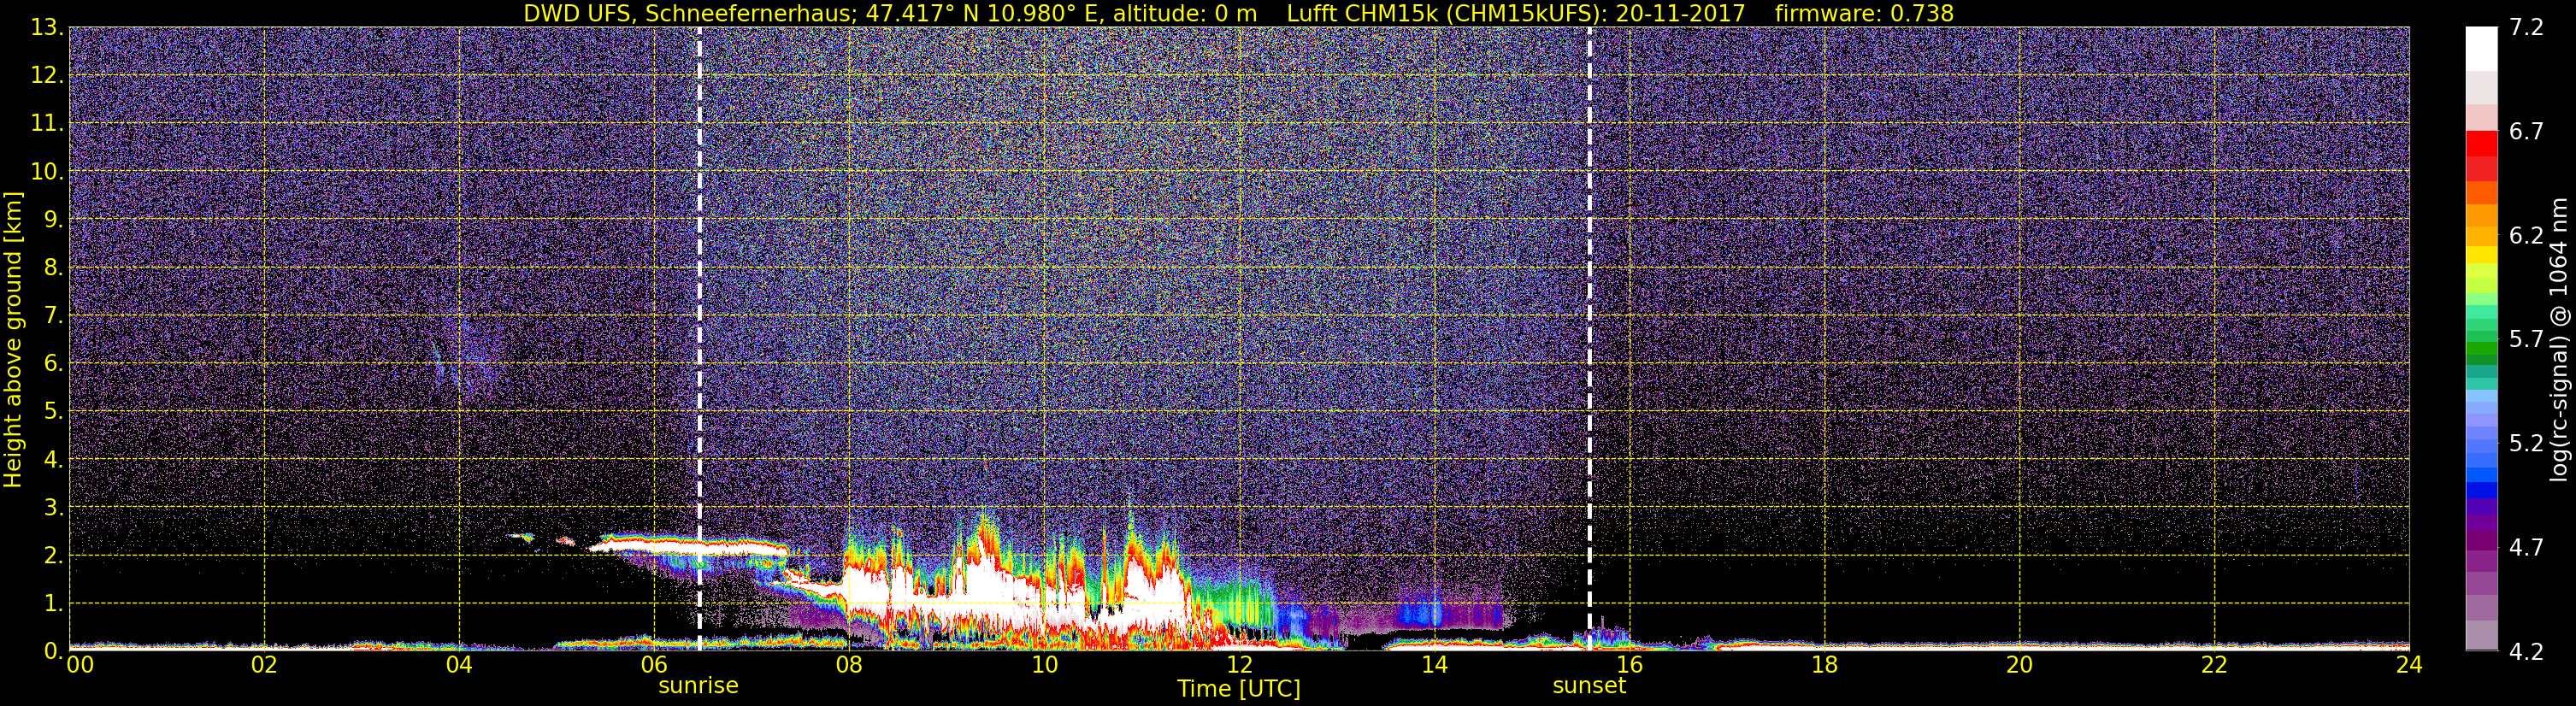Image resolution: width=2576 pixels, height=706 pixels.
Task: Click the y-axis tick label '8.'
Action: (53, 268)
